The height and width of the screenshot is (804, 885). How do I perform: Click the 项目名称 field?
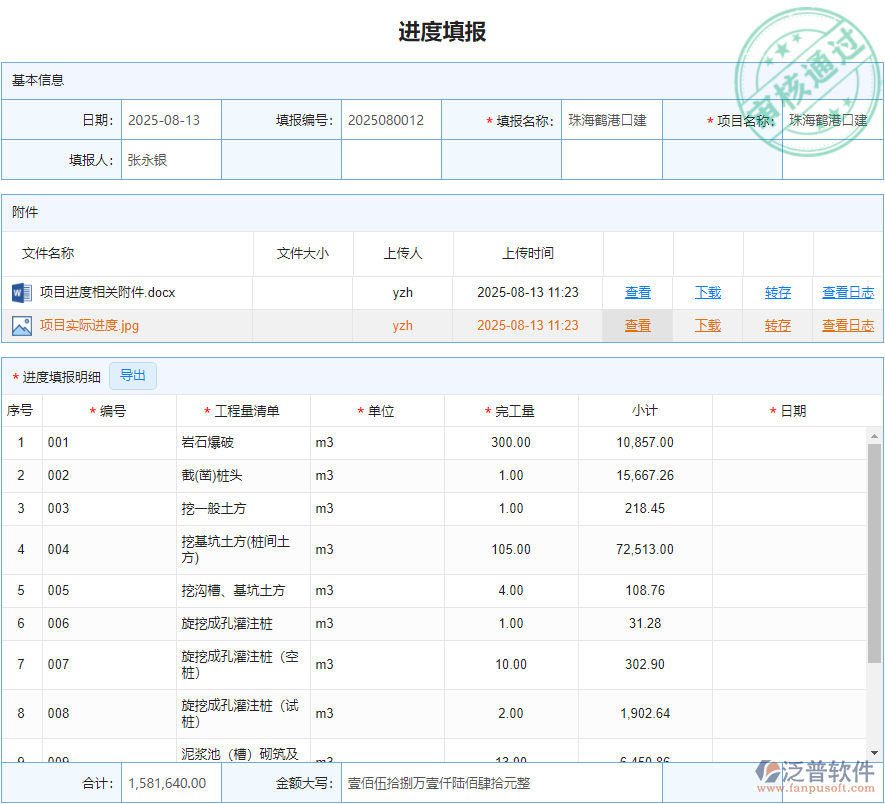[x=831, y=120]
